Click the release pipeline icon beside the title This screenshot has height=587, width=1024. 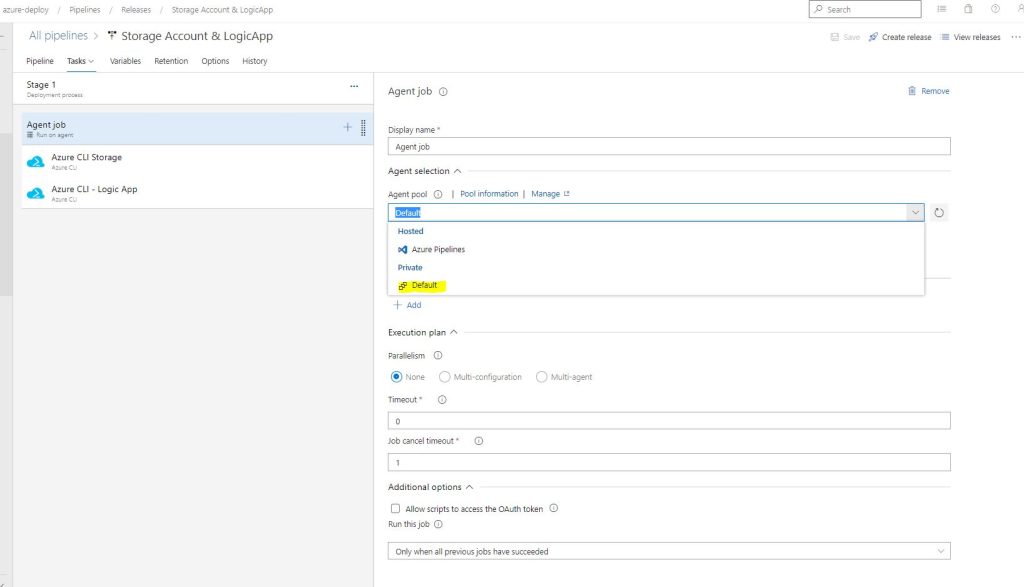[112, 35]
